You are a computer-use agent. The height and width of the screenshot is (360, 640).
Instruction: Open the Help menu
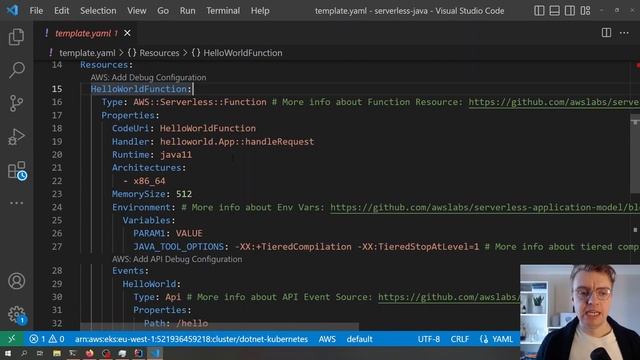click(x=260, y=11)
